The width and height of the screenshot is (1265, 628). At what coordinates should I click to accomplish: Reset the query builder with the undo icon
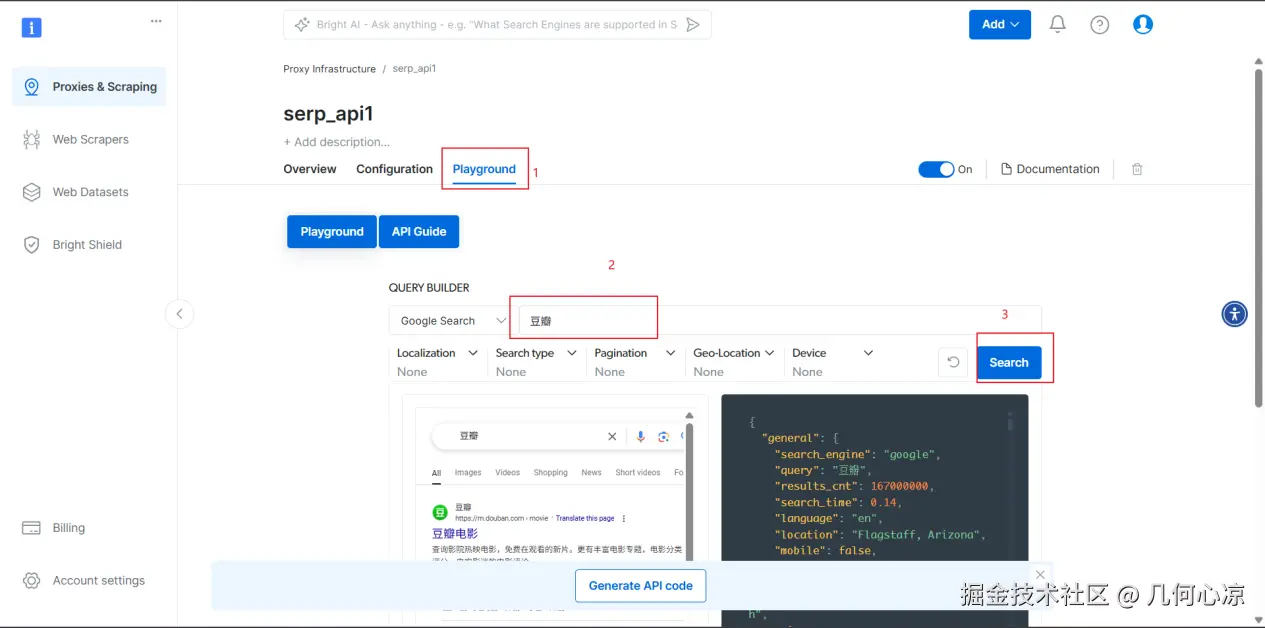coord(954,362)
